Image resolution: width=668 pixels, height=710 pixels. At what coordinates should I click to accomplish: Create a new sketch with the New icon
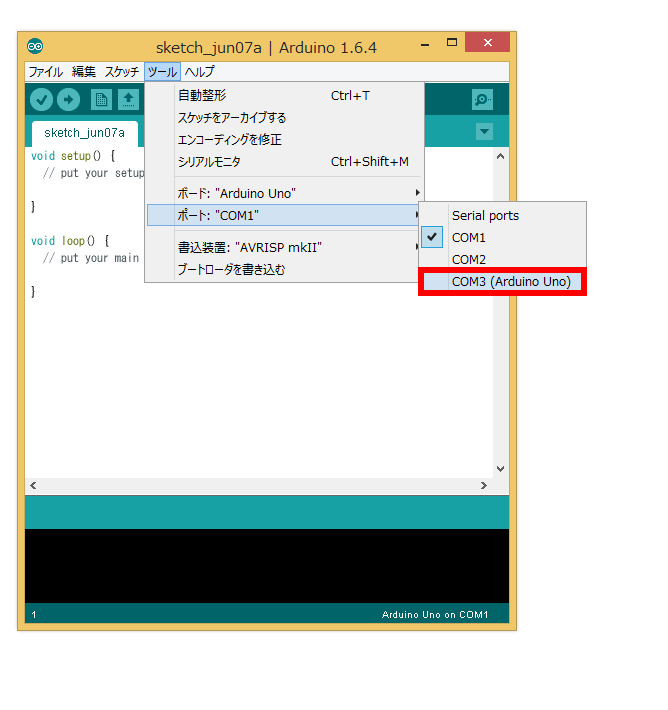101,100
